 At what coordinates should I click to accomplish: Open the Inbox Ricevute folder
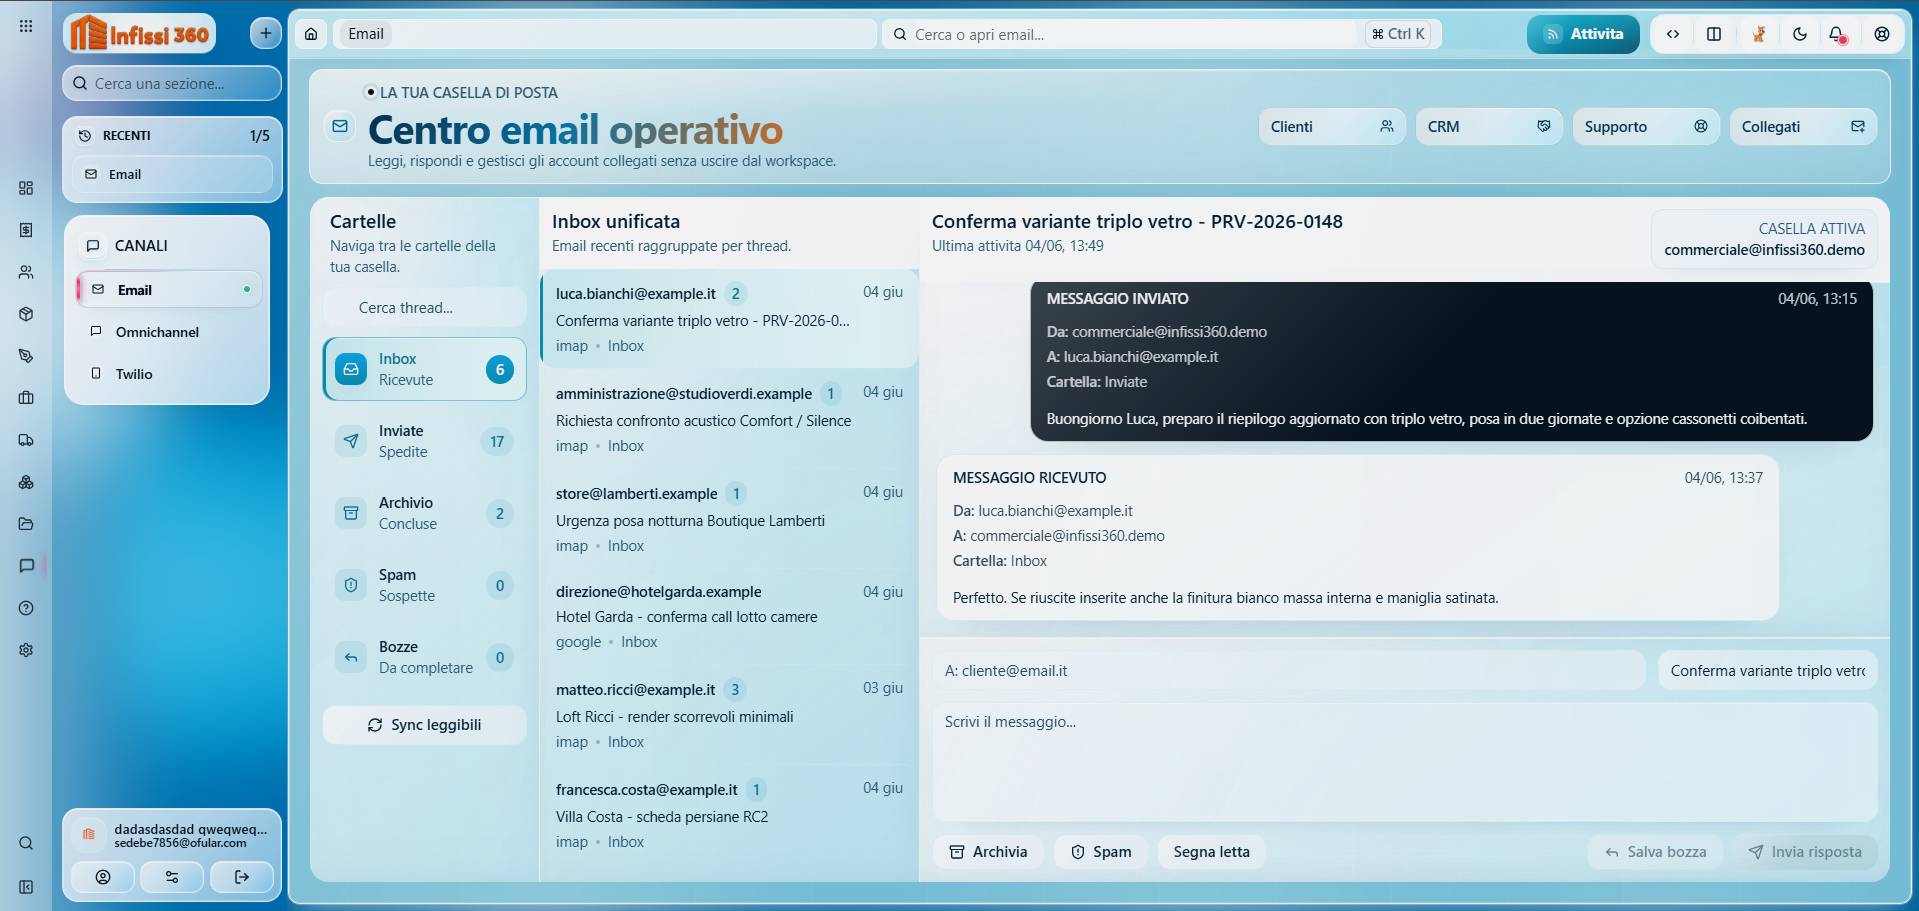pos(425,369)
